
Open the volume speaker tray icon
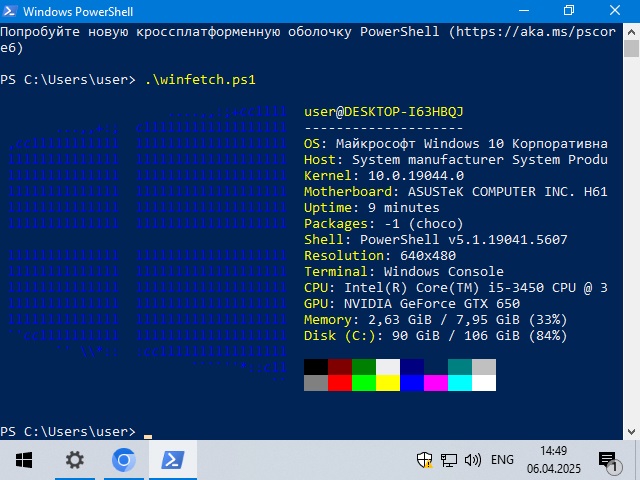[473, 460]
